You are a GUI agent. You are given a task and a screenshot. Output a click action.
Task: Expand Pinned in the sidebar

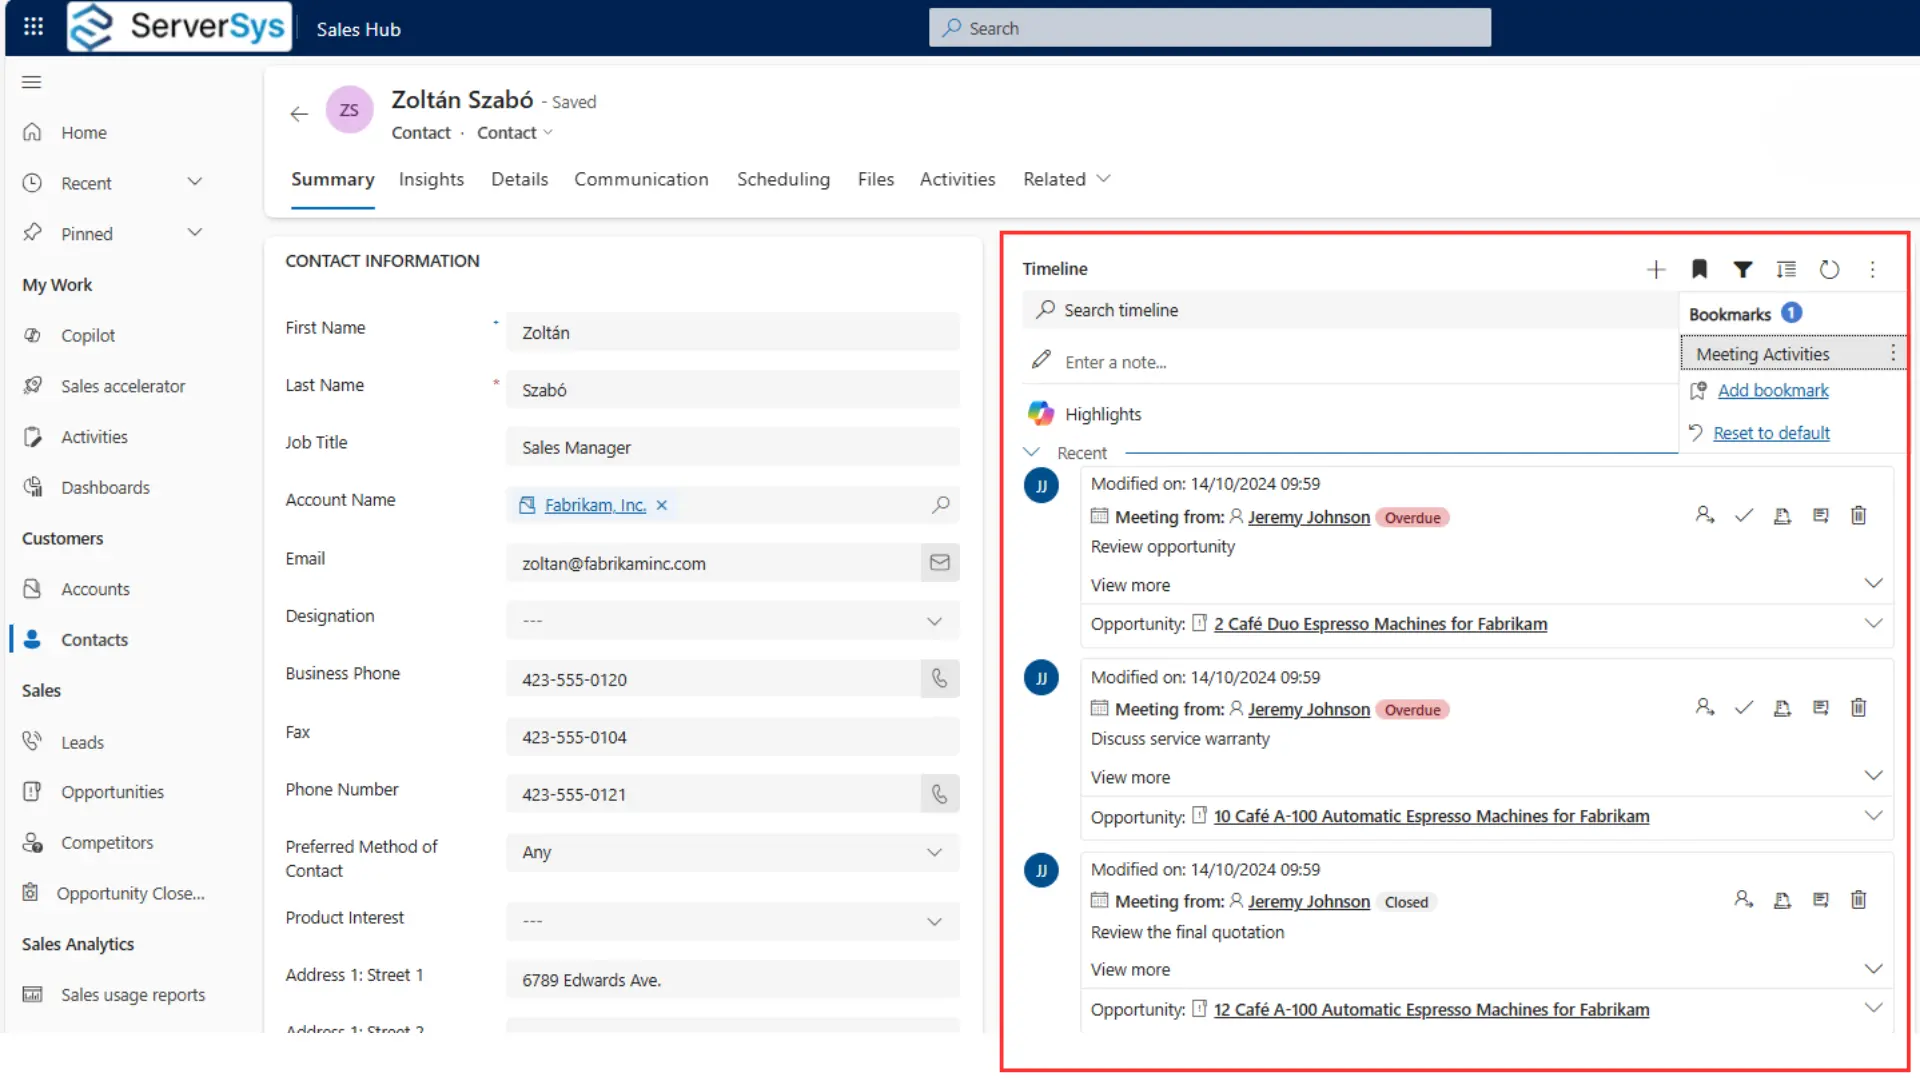pos(195,233)
